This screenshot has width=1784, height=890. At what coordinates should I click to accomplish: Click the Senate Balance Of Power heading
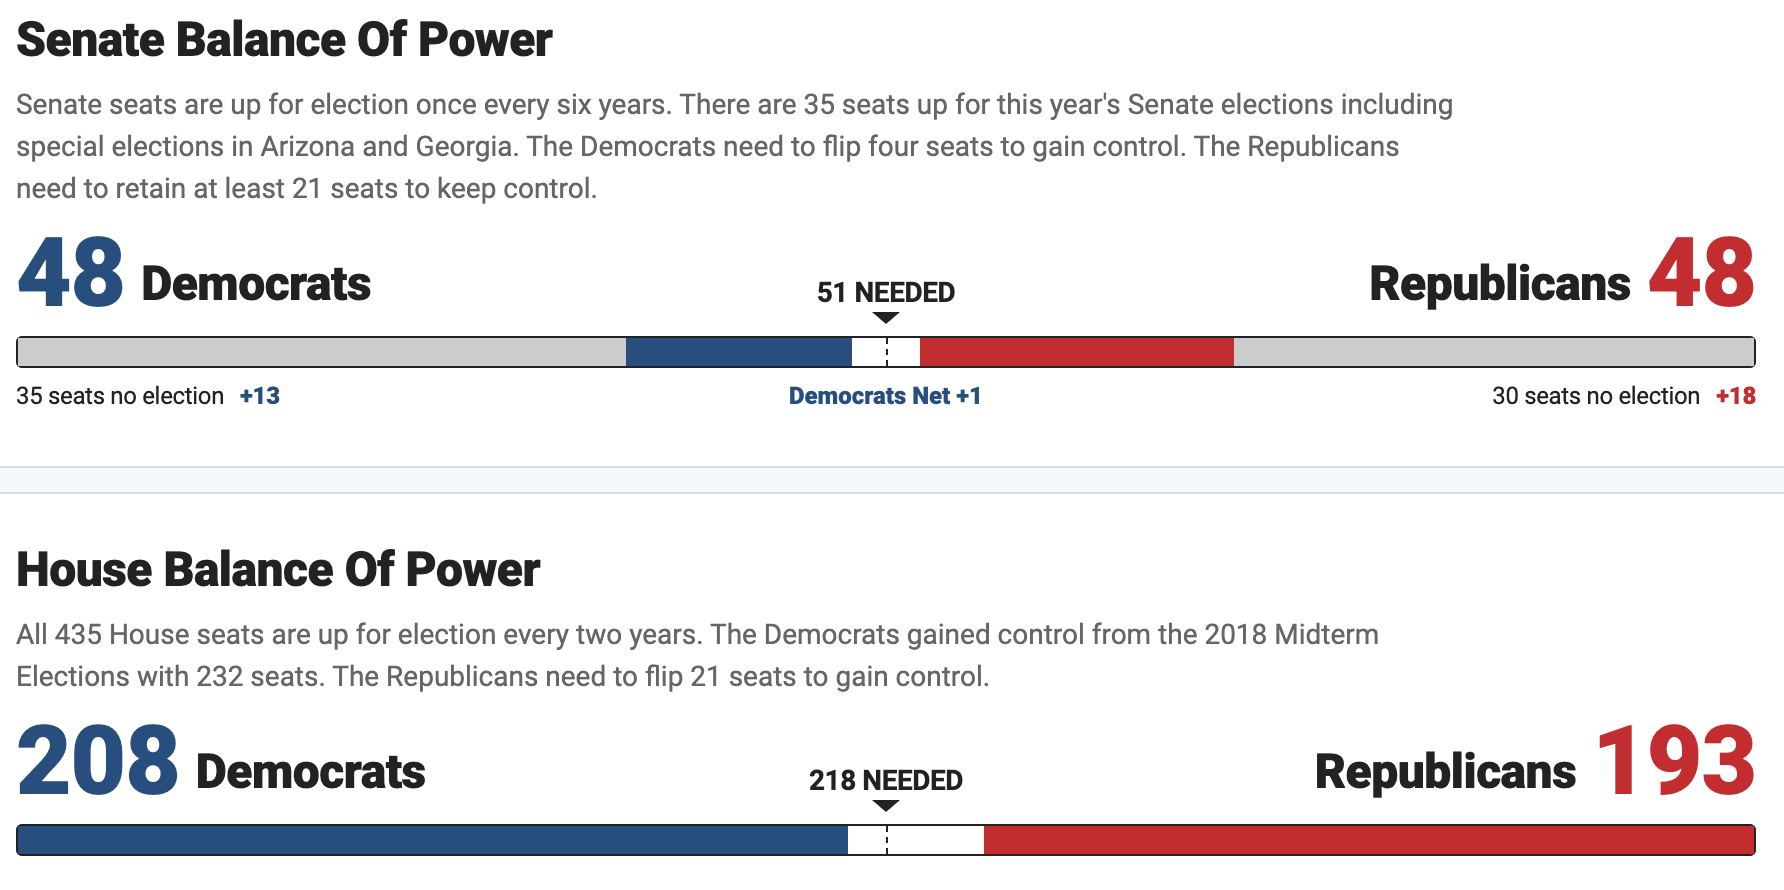click(284, 41)
